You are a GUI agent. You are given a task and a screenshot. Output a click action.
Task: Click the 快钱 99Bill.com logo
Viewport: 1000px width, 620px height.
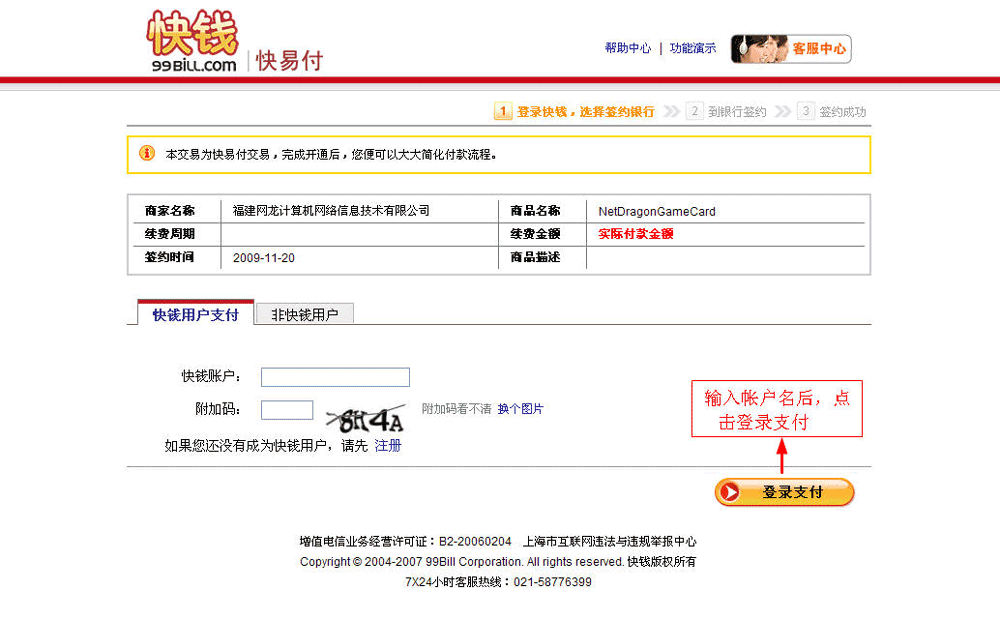[x=193, y=41]
